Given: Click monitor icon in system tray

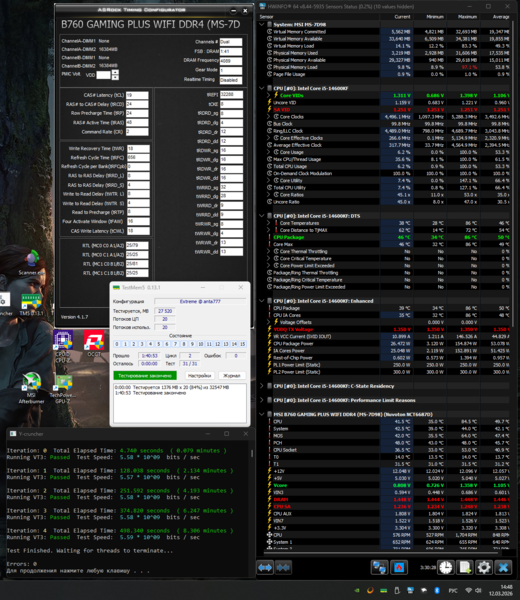Looking at the screenshot, I should tap(410, 590).
